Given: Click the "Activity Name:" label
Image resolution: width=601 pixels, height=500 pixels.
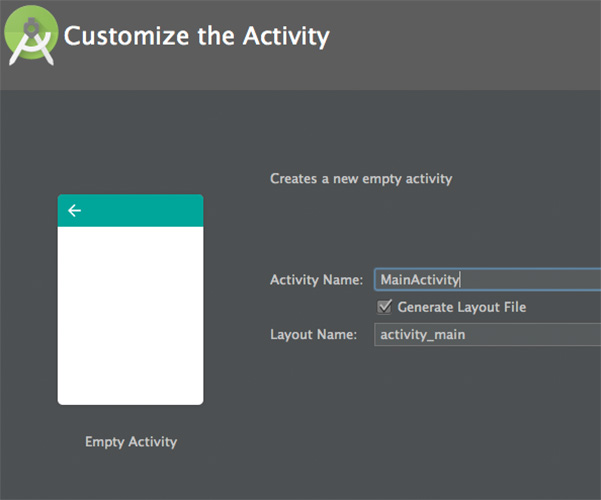Looking at the screenshot, I should 316,281.
